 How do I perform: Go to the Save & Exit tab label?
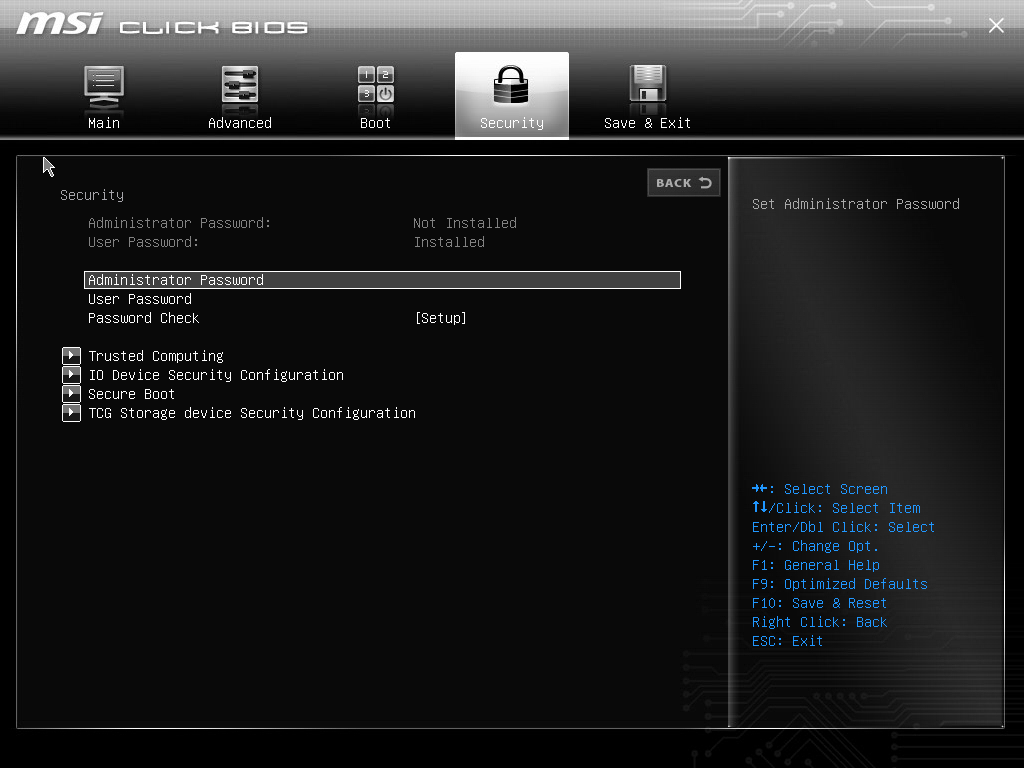(x=647, y=123)
